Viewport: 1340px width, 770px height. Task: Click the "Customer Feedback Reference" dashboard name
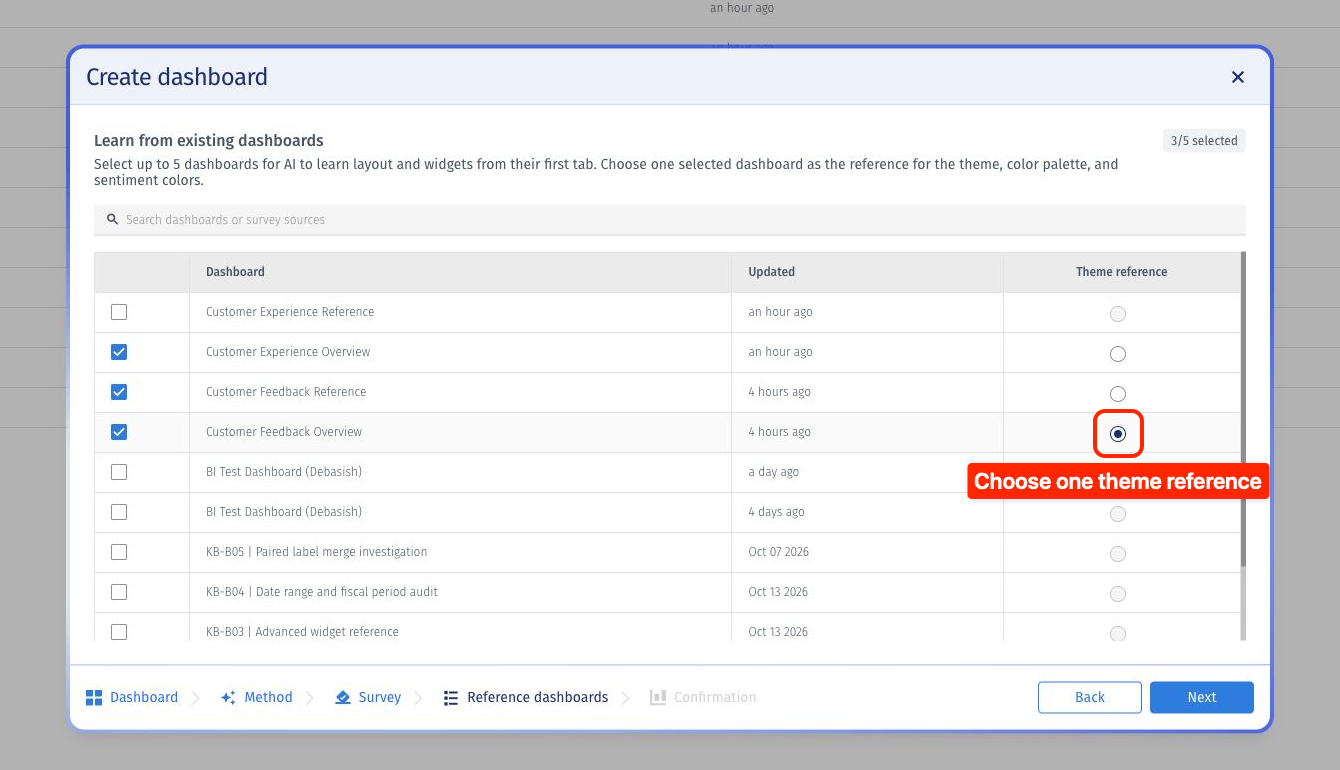[x=286, y=392]
